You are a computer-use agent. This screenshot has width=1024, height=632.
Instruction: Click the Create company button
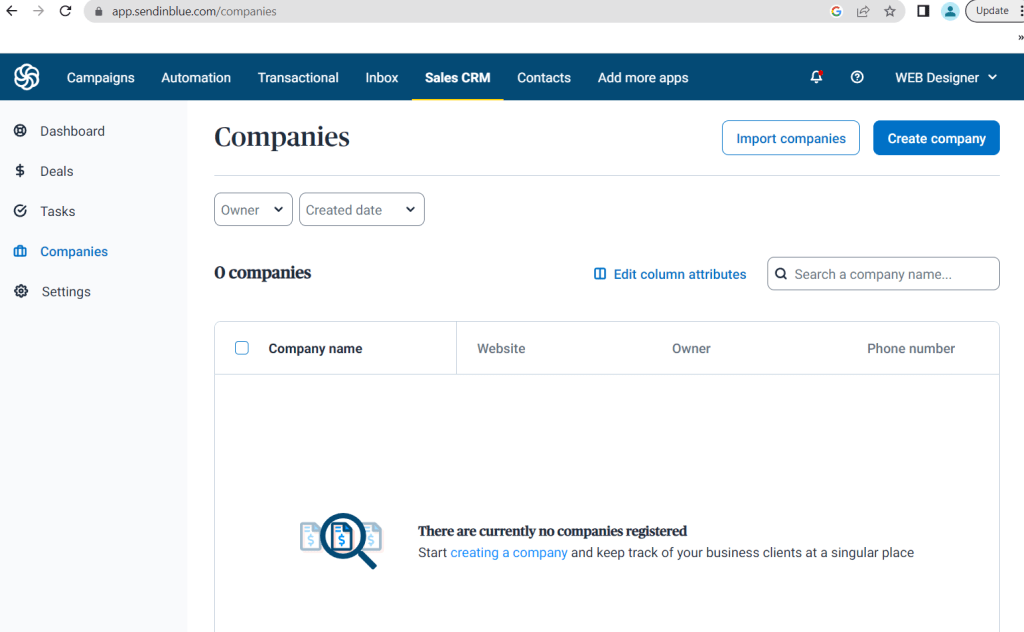point(936,138)
